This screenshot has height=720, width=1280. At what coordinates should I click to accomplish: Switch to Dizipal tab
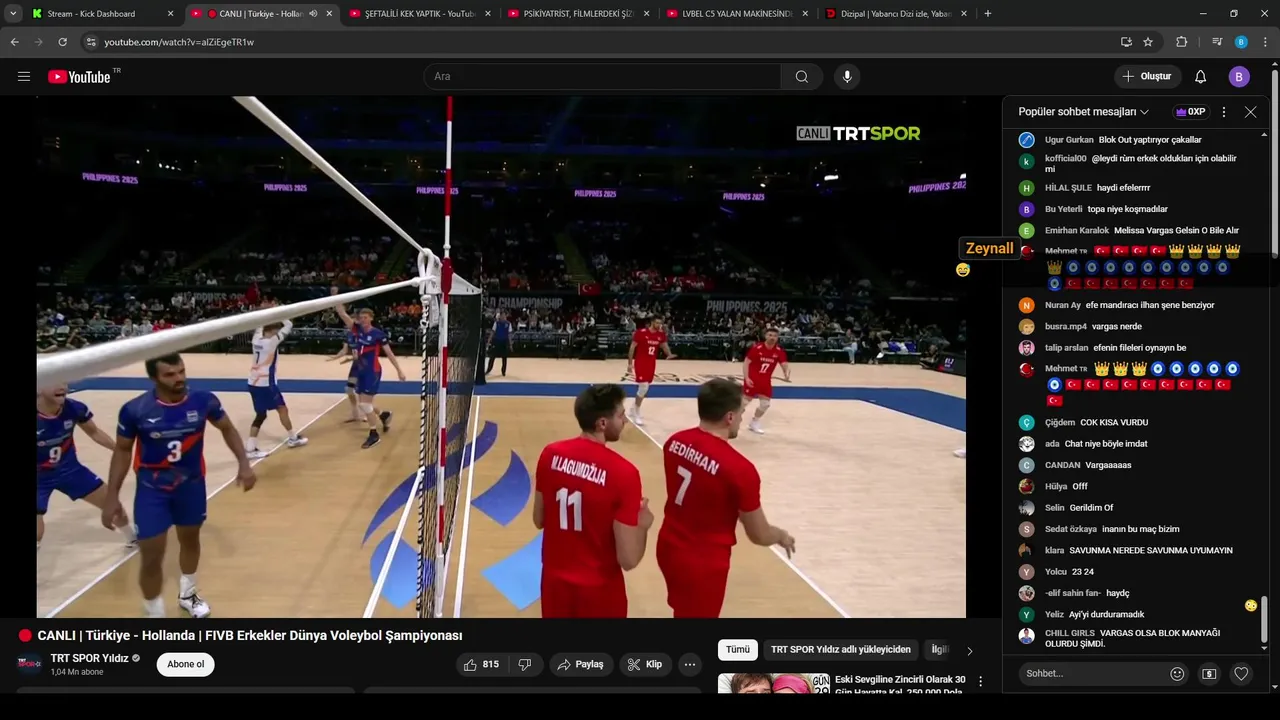click(x=895, y=14)
